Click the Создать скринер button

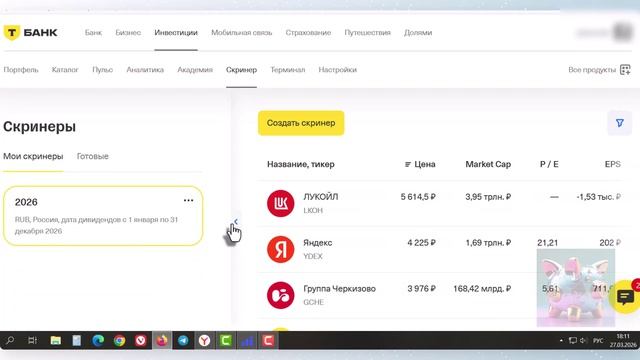click(x=301, y=123)
